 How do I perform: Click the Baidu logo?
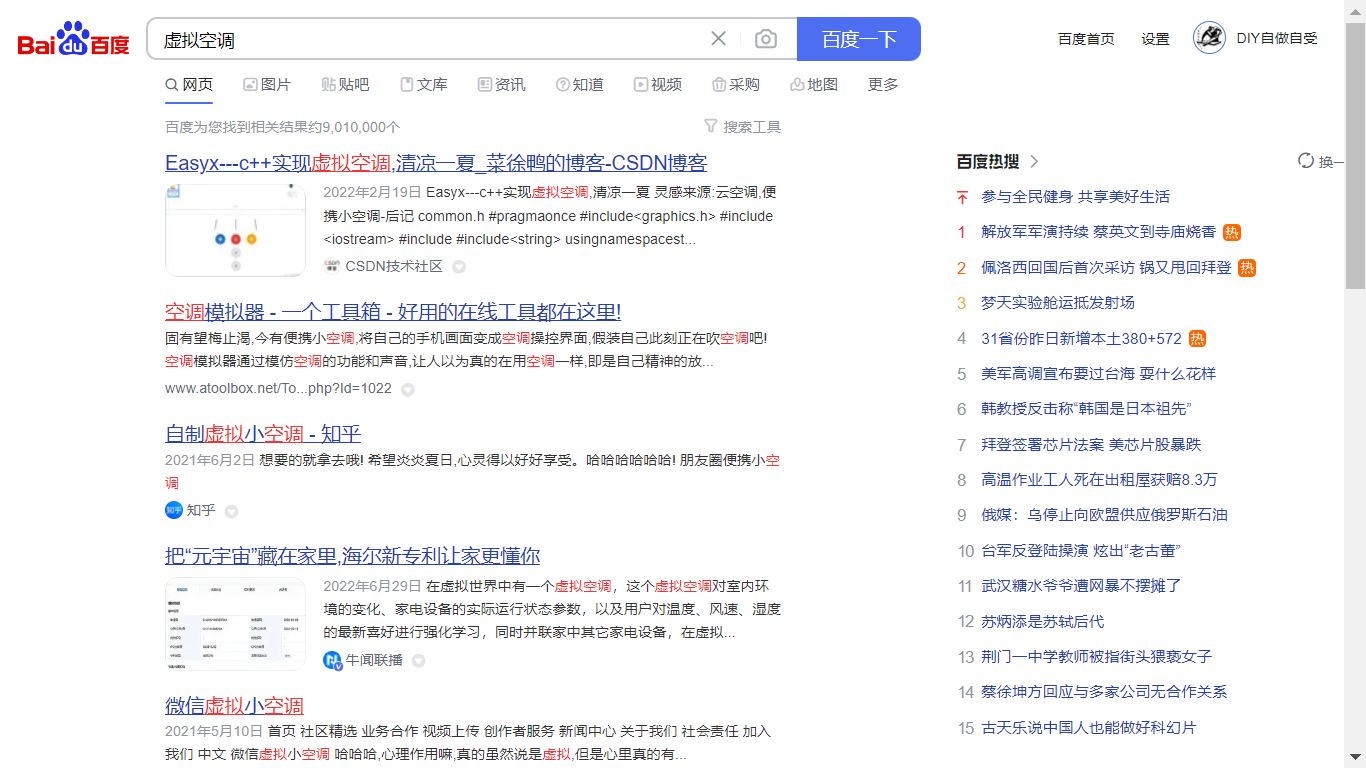click(x=74, y=39)
